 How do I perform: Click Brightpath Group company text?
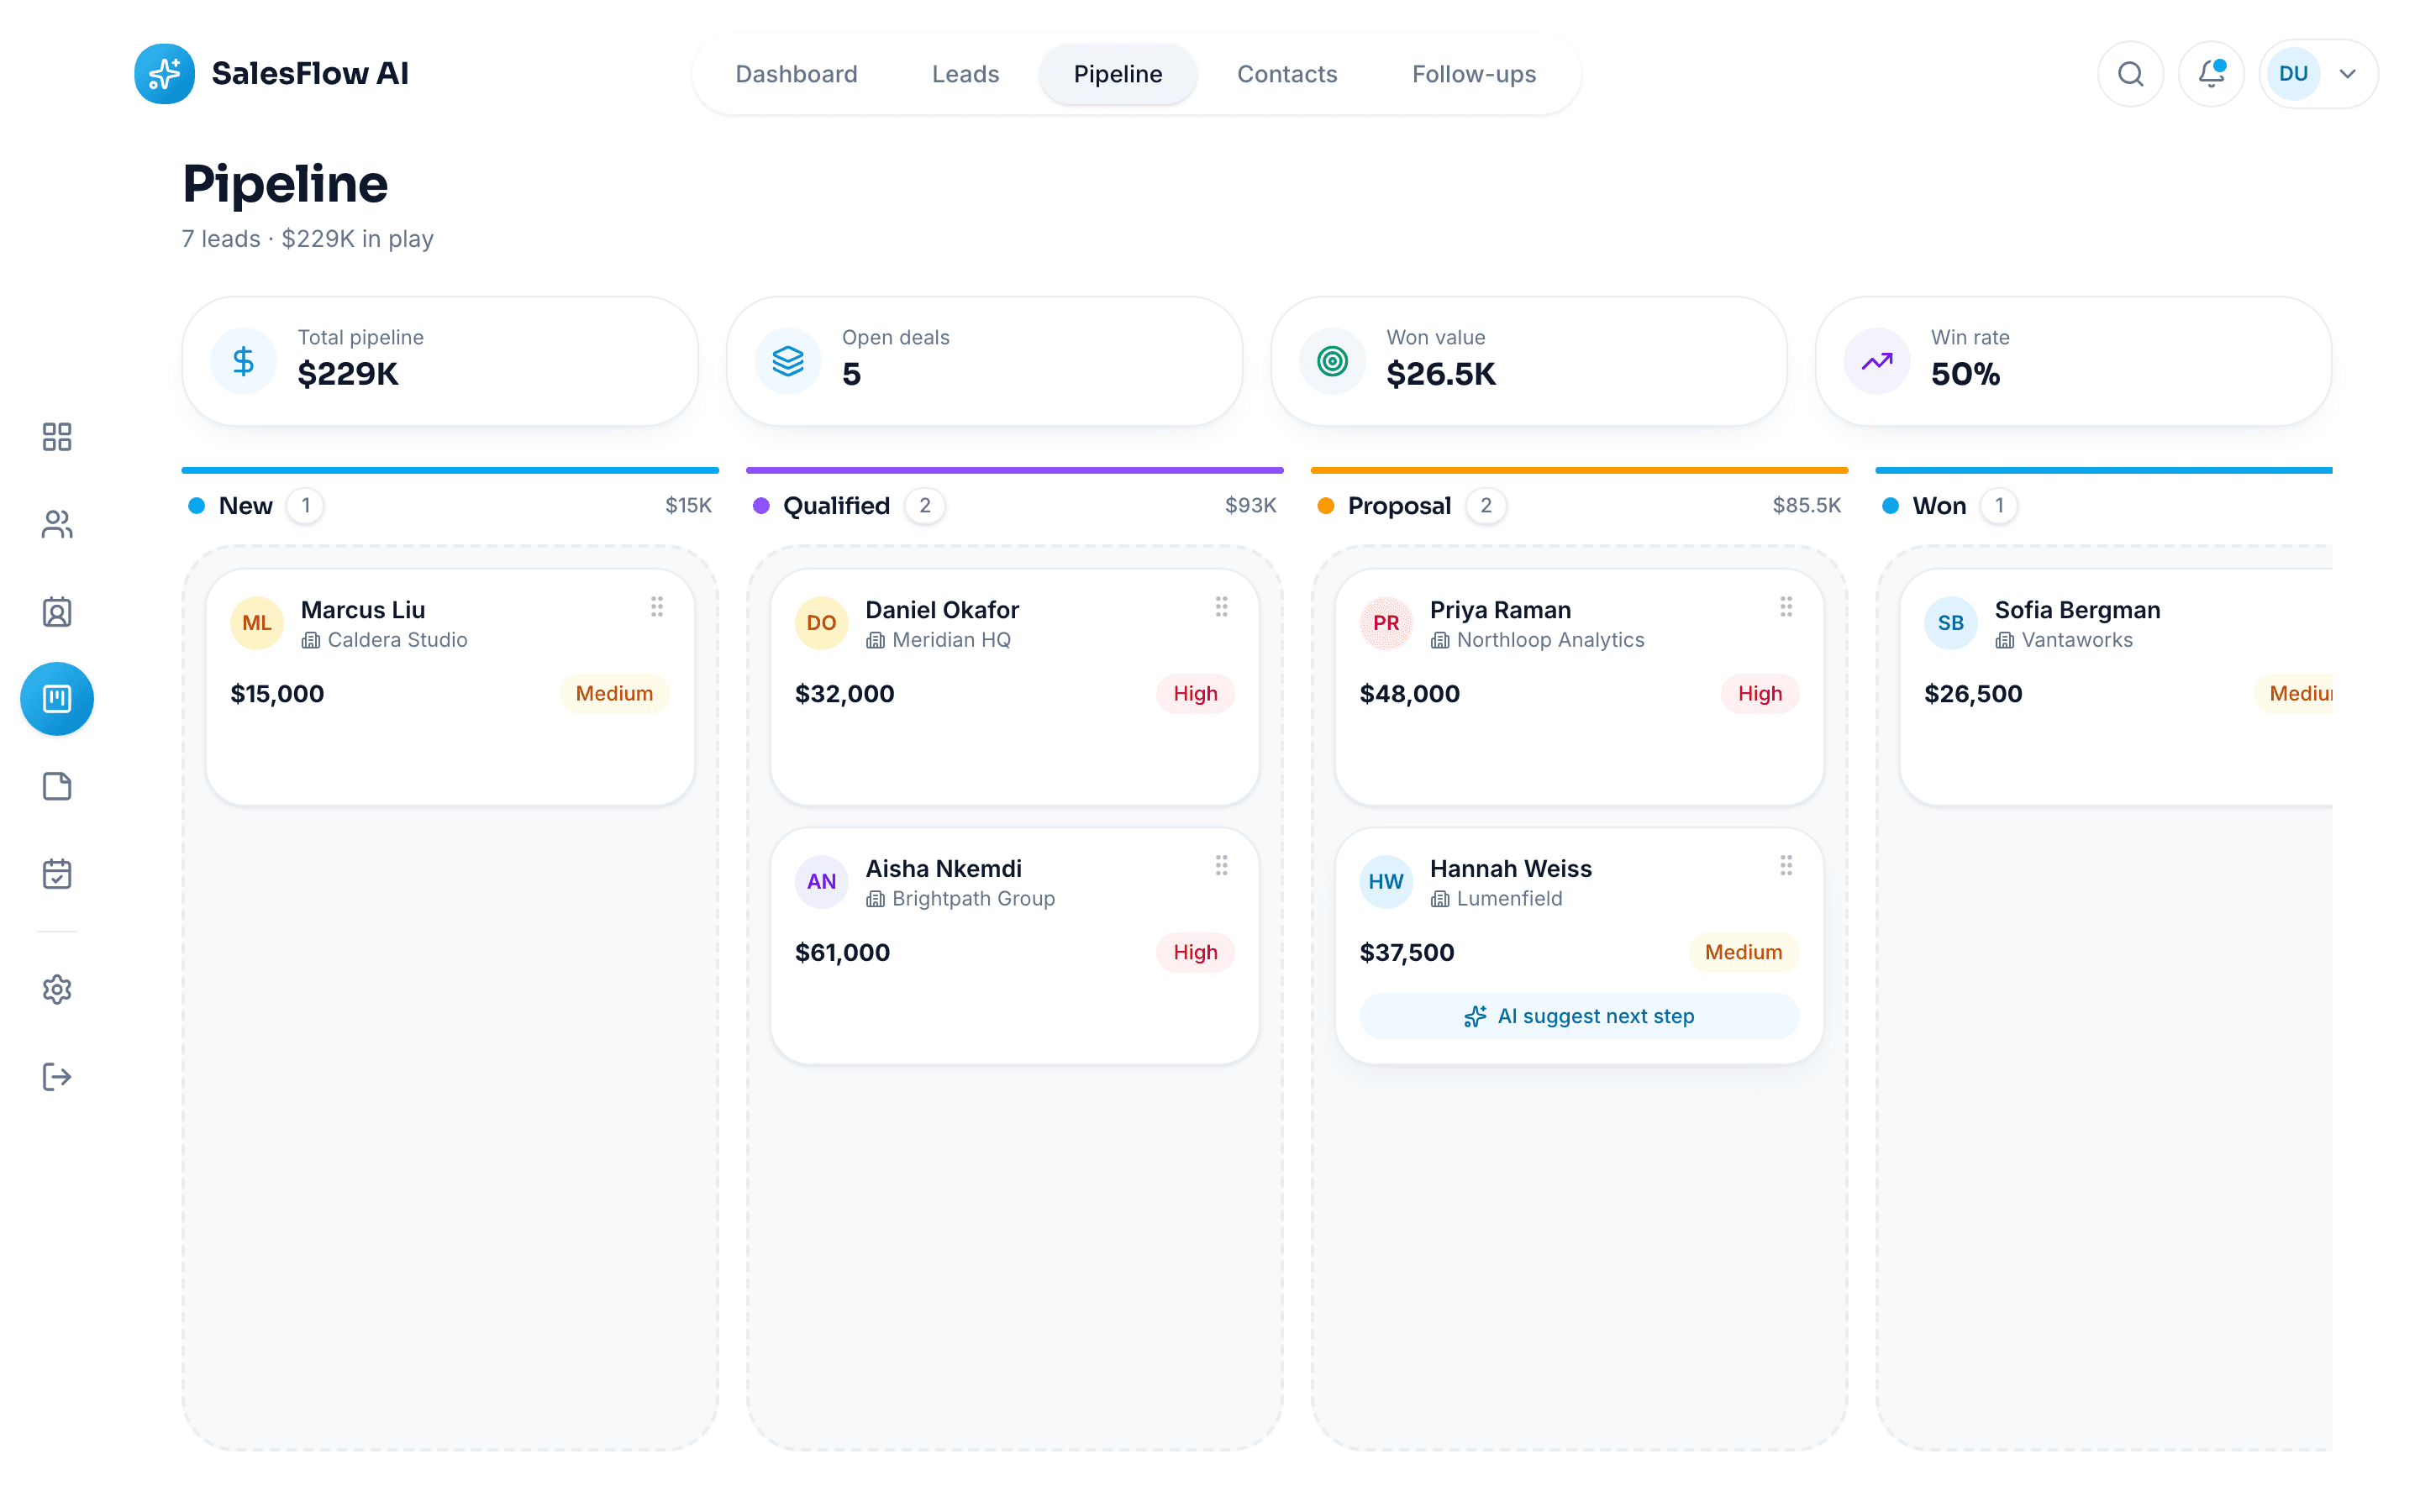click(x=973, y=899)
